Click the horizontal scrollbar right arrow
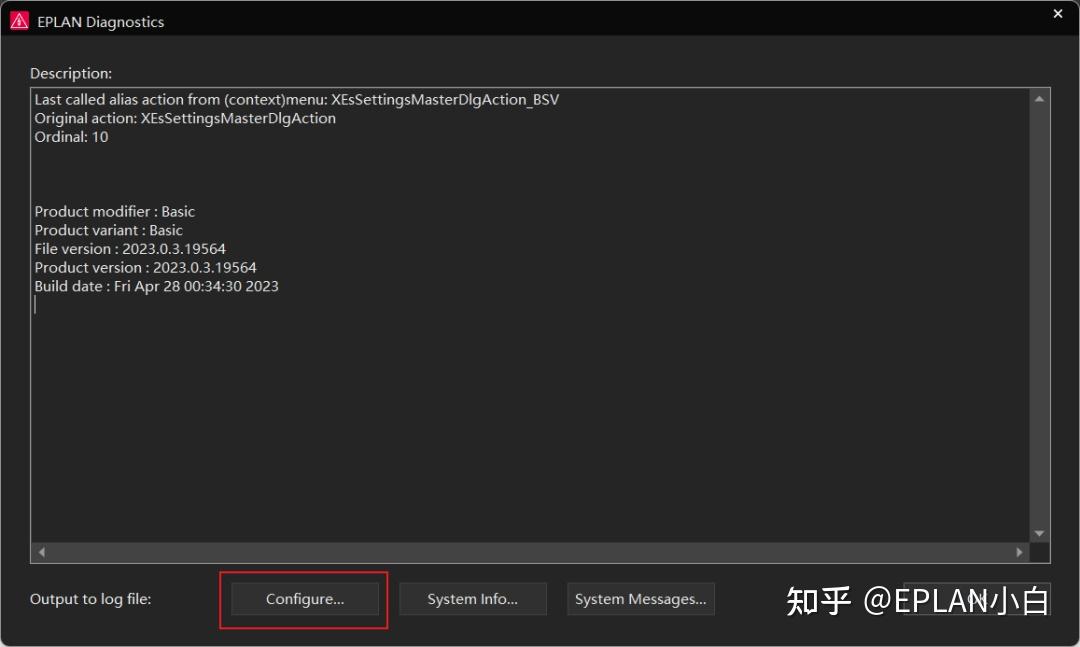 pyautogui.click(x=1019, y=553)
